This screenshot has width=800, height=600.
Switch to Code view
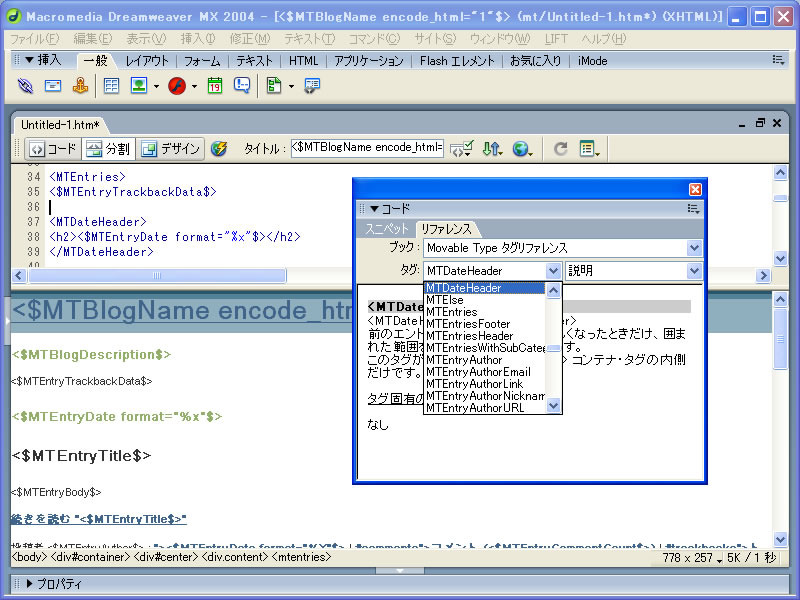tap(54, 148)
